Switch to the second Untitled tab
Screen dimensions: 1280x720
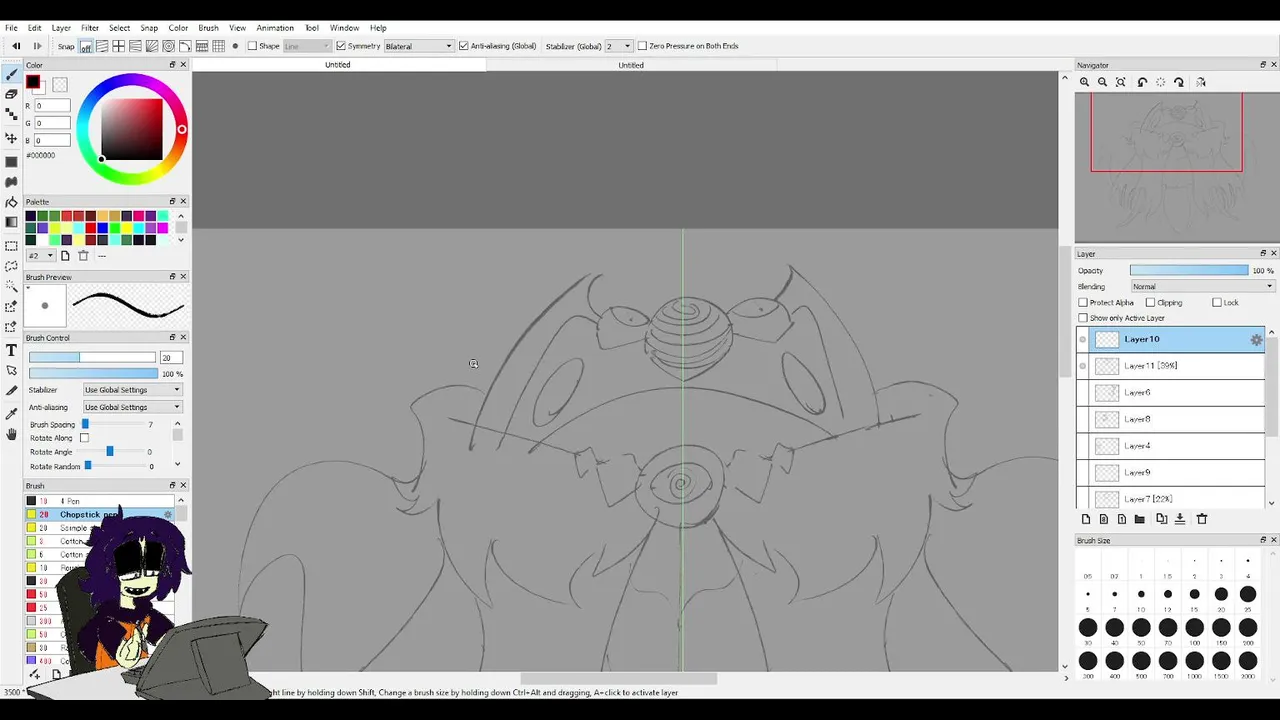coord(631,65)
